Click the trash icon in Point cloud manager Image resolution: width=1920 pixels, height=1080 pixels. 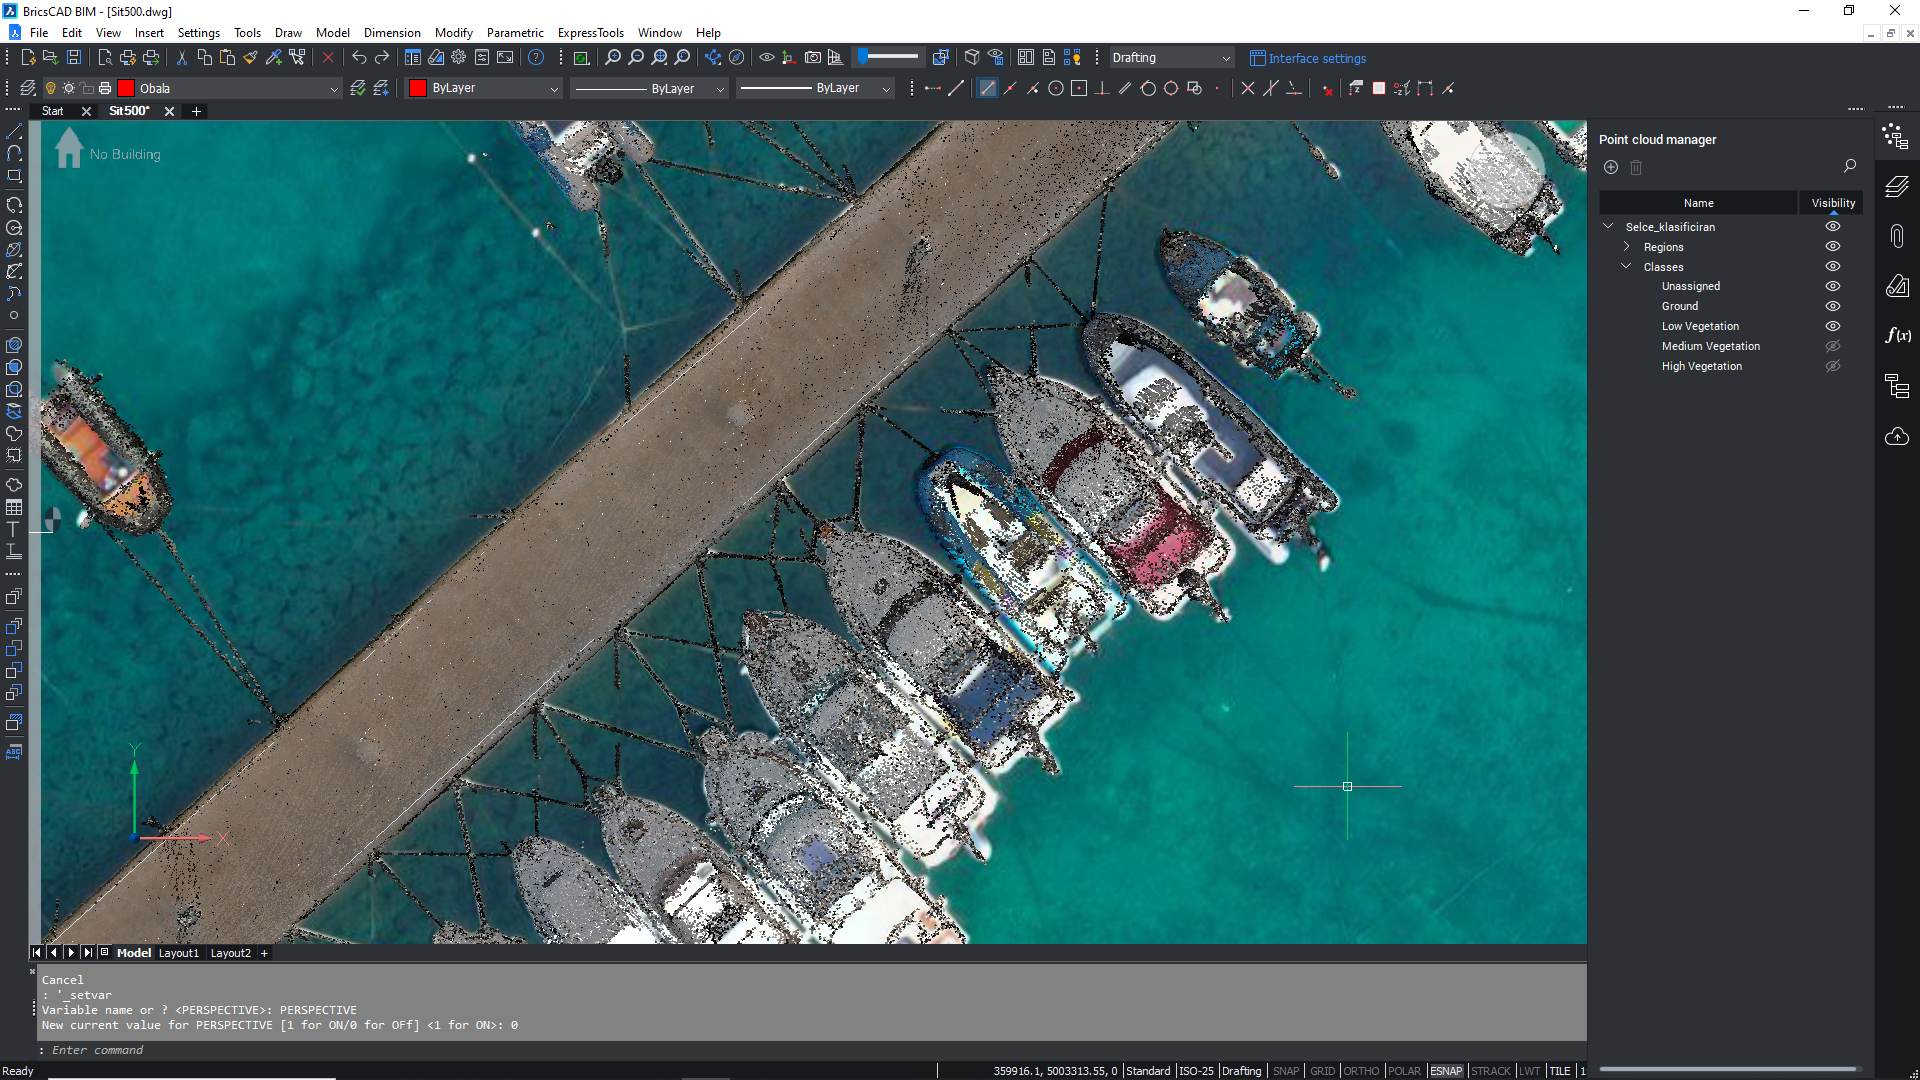point(1636,167)
